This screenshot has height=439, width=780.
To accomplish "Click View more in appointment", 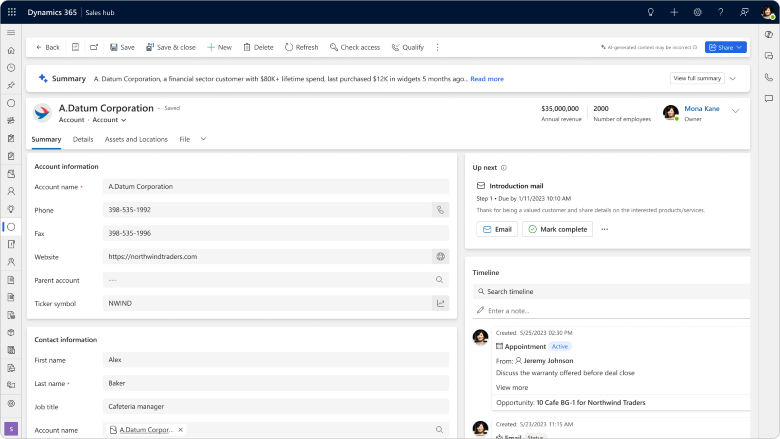I will [x=512, y=387].
